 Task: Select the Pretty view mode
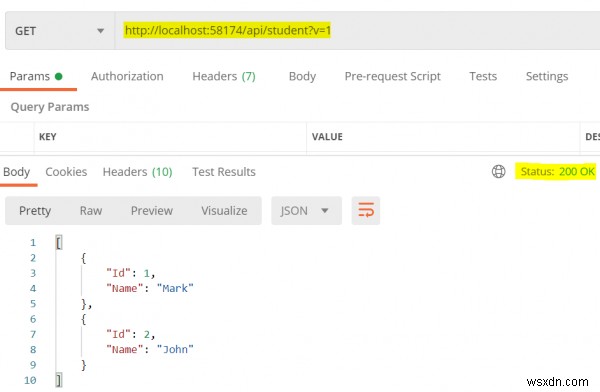pos(35,211)
